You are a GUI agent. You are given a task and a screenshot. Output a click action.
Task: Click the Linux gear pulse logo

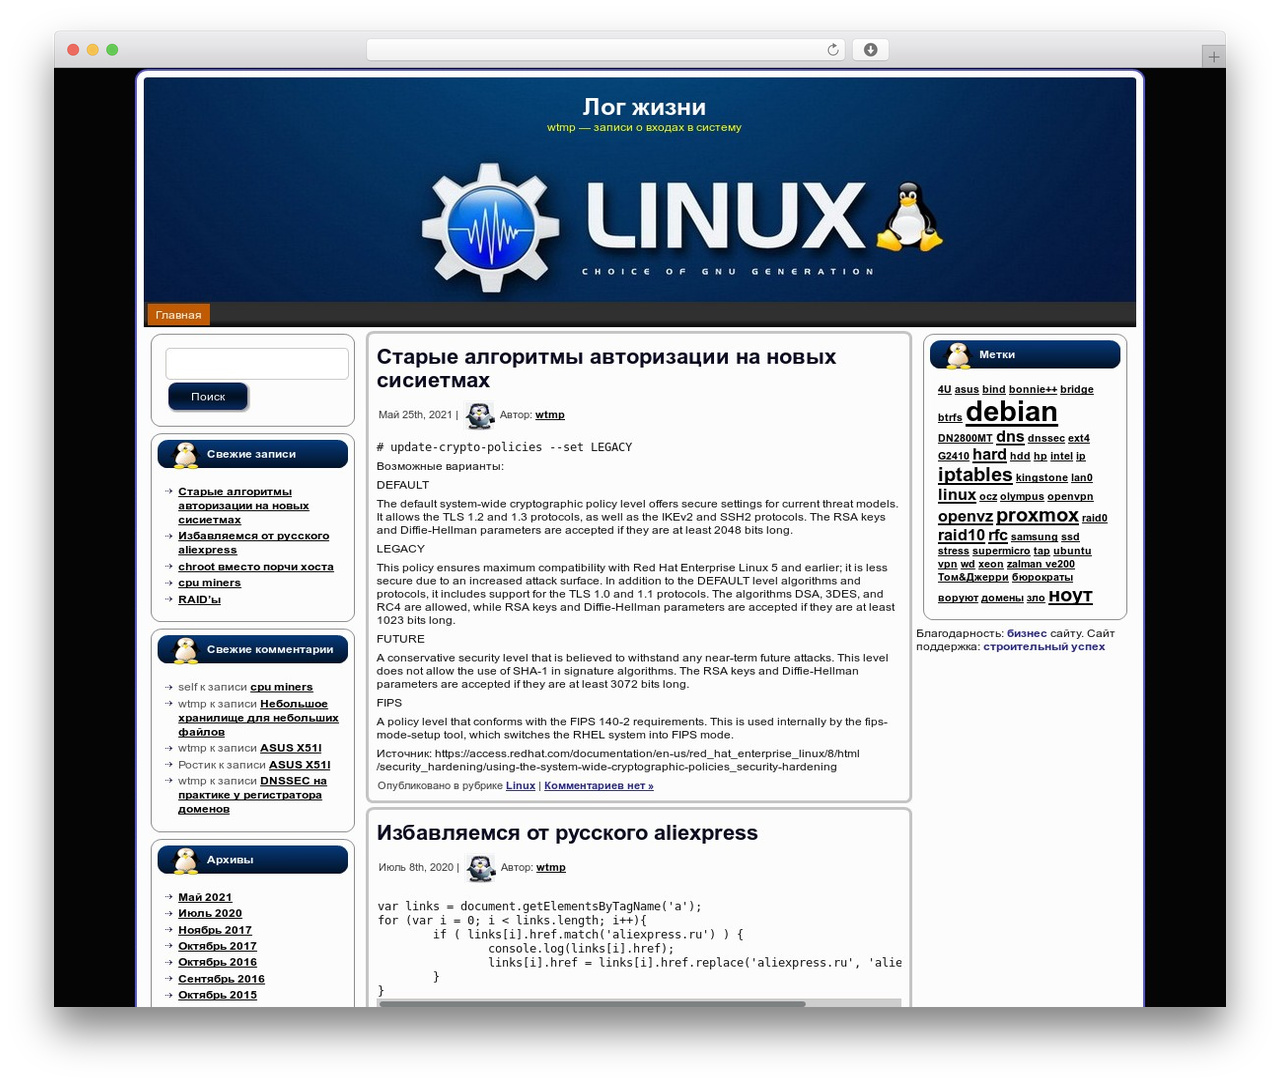point(490,227)
